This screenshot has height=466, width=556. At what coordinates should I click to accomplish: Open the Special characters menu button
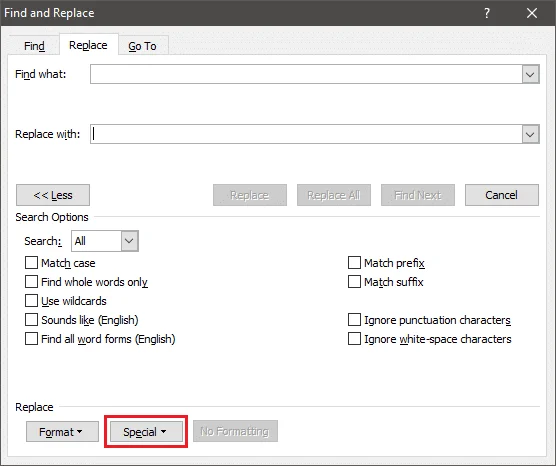146,432
